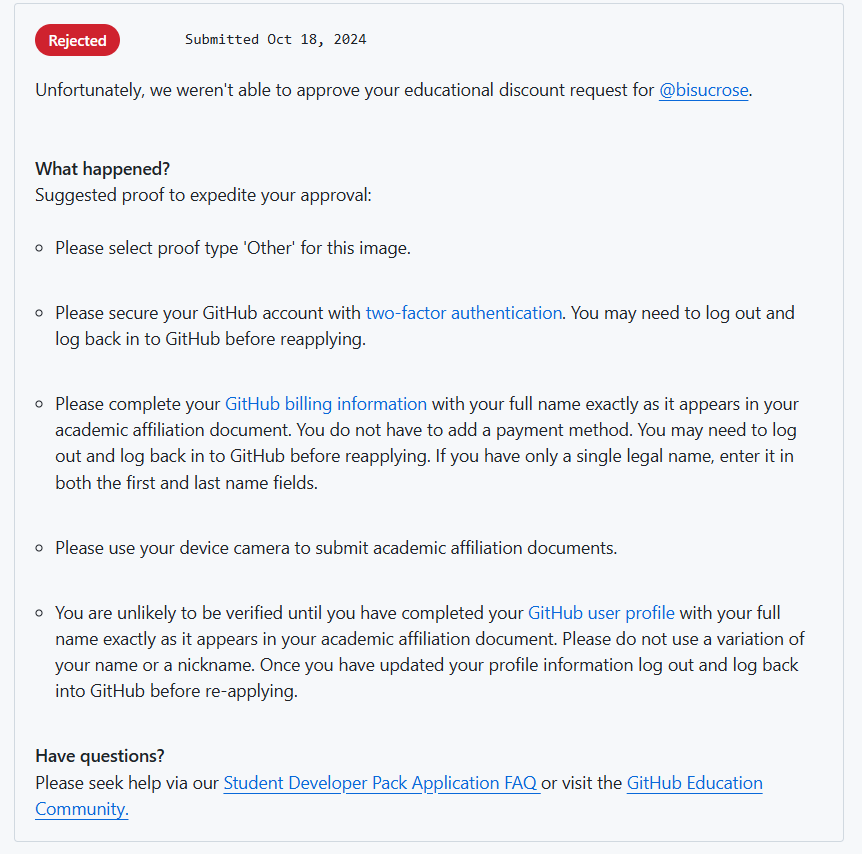Click the 'What happened?' heading
The height and width of the screenshot is (854, 862).
tap(102, 169)
